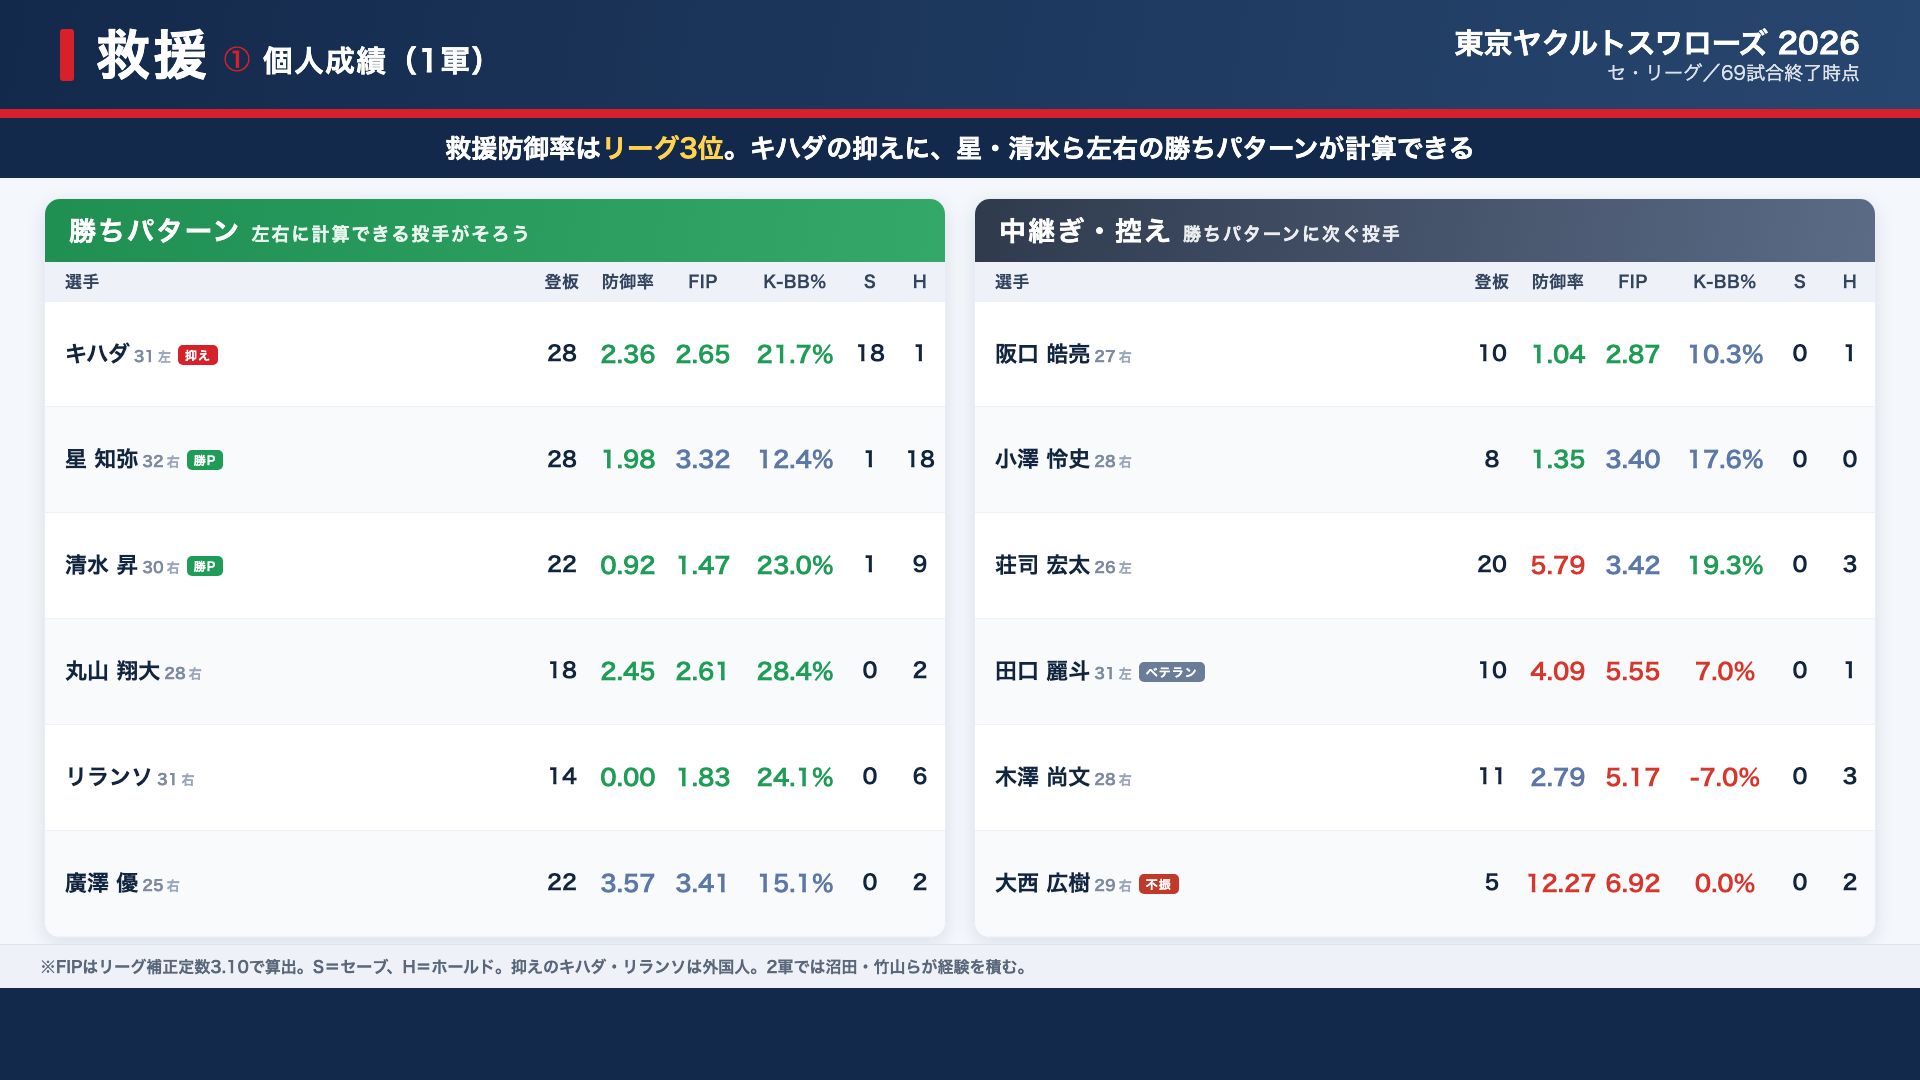Click the 救援 main heading

click(152, 55)
